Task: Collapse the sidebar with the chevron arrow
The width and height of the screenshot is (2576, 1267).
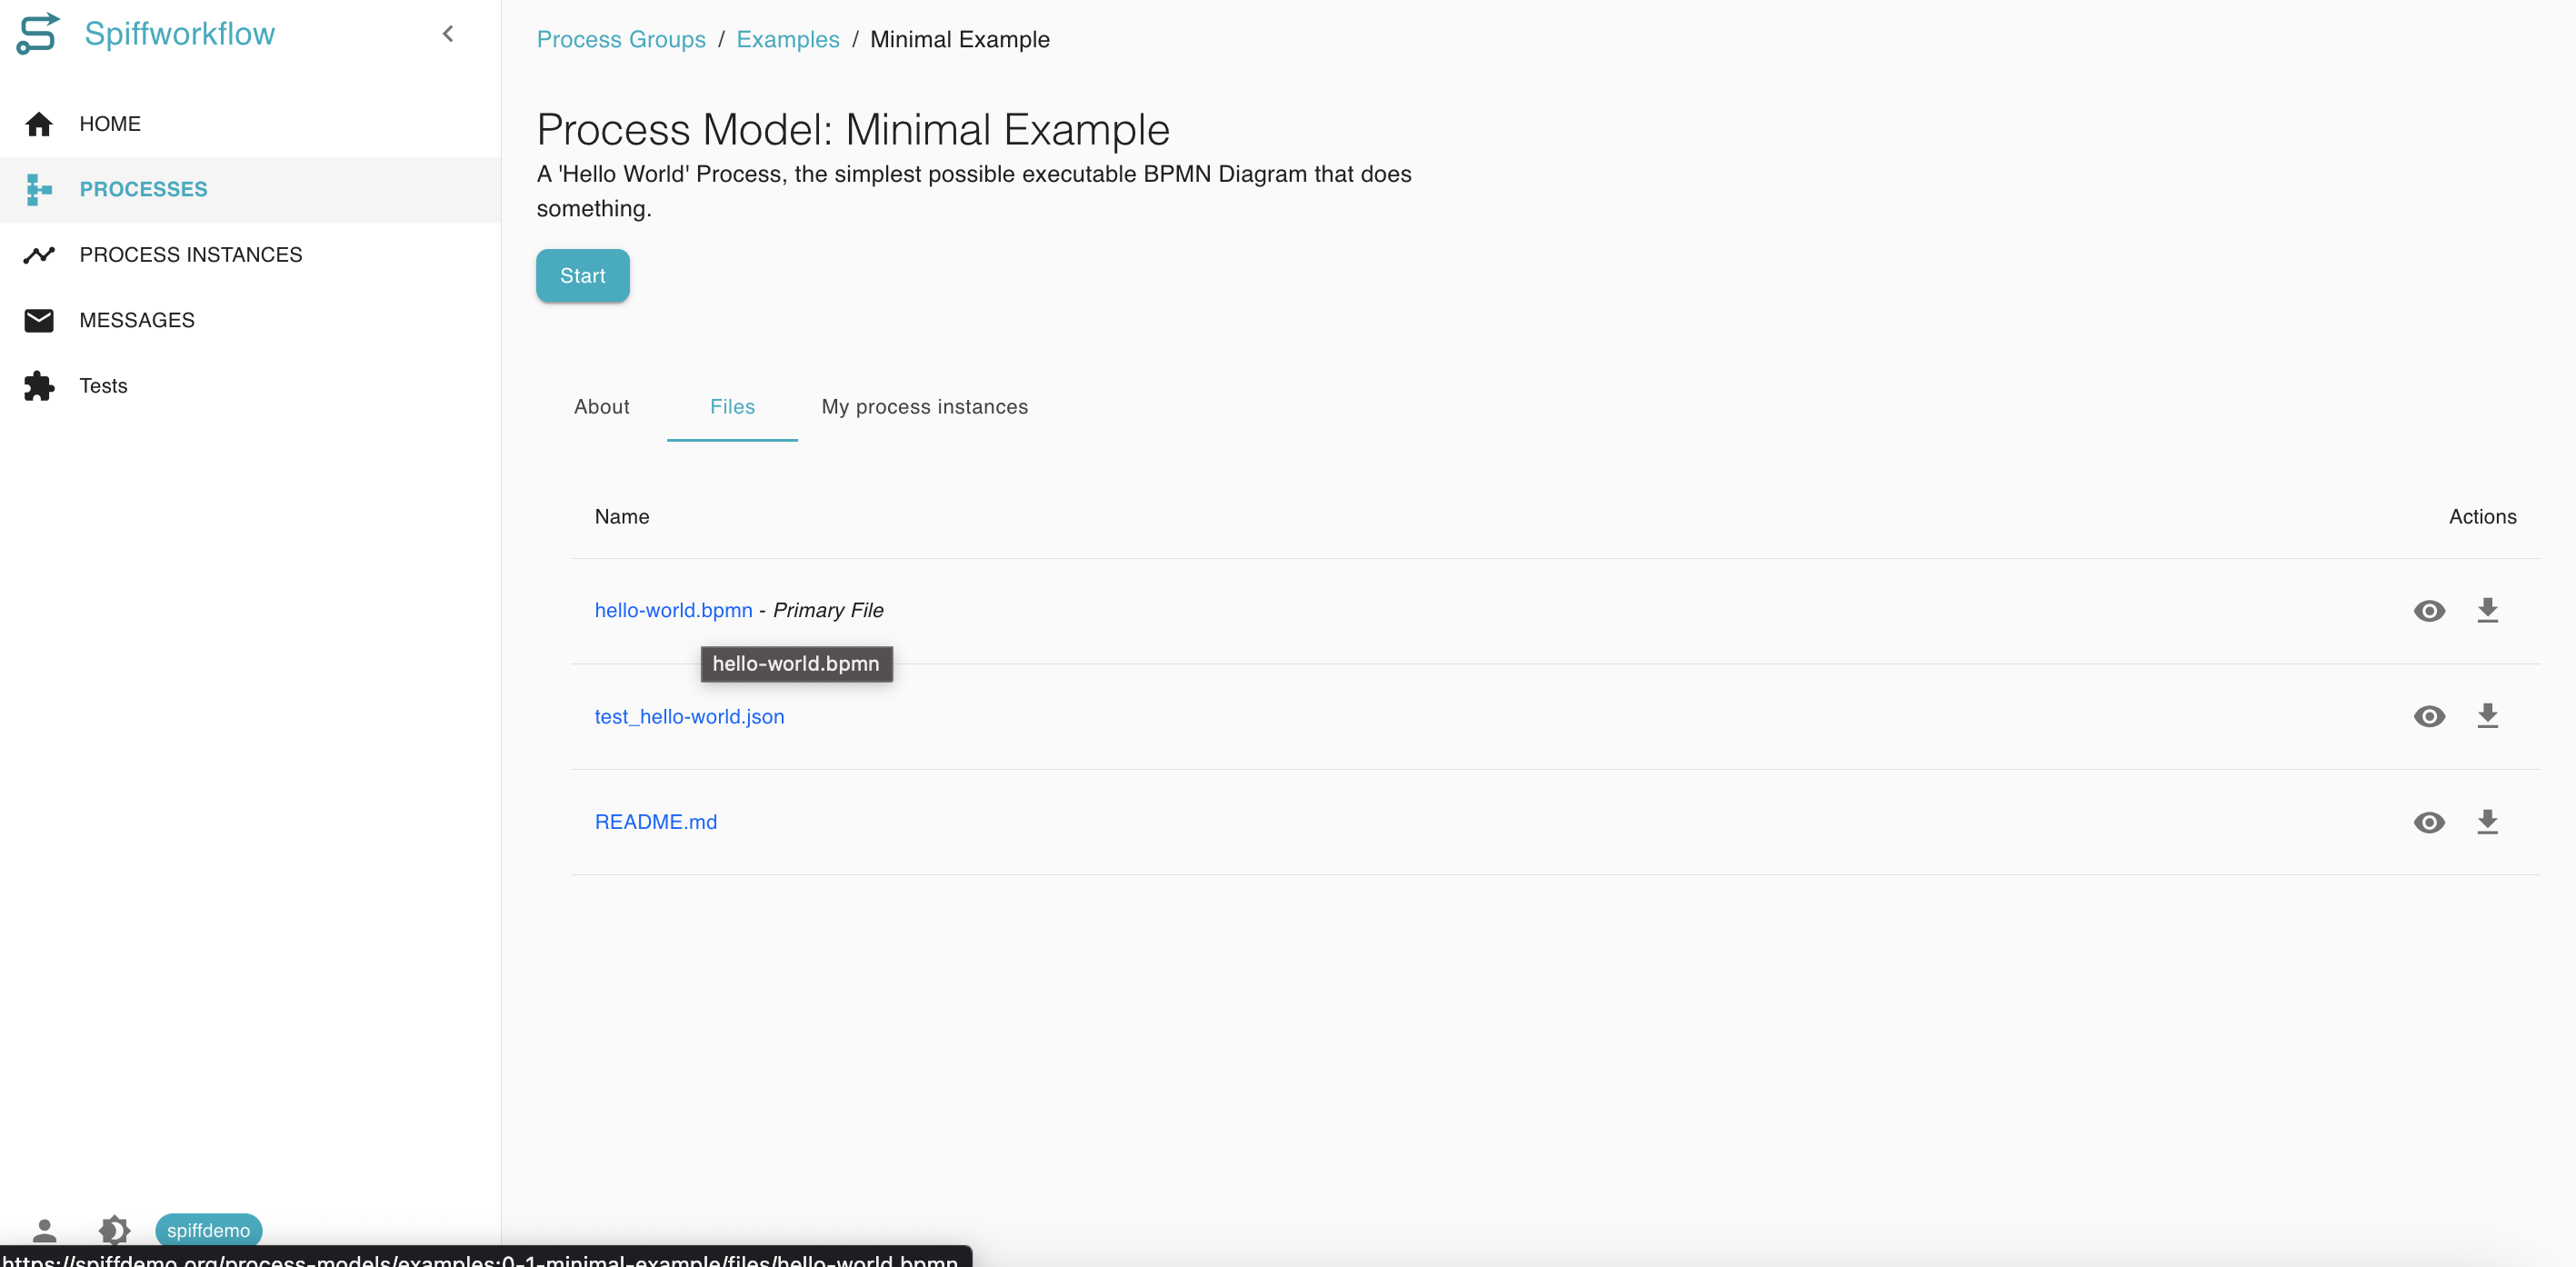Action: click(448, 34)
